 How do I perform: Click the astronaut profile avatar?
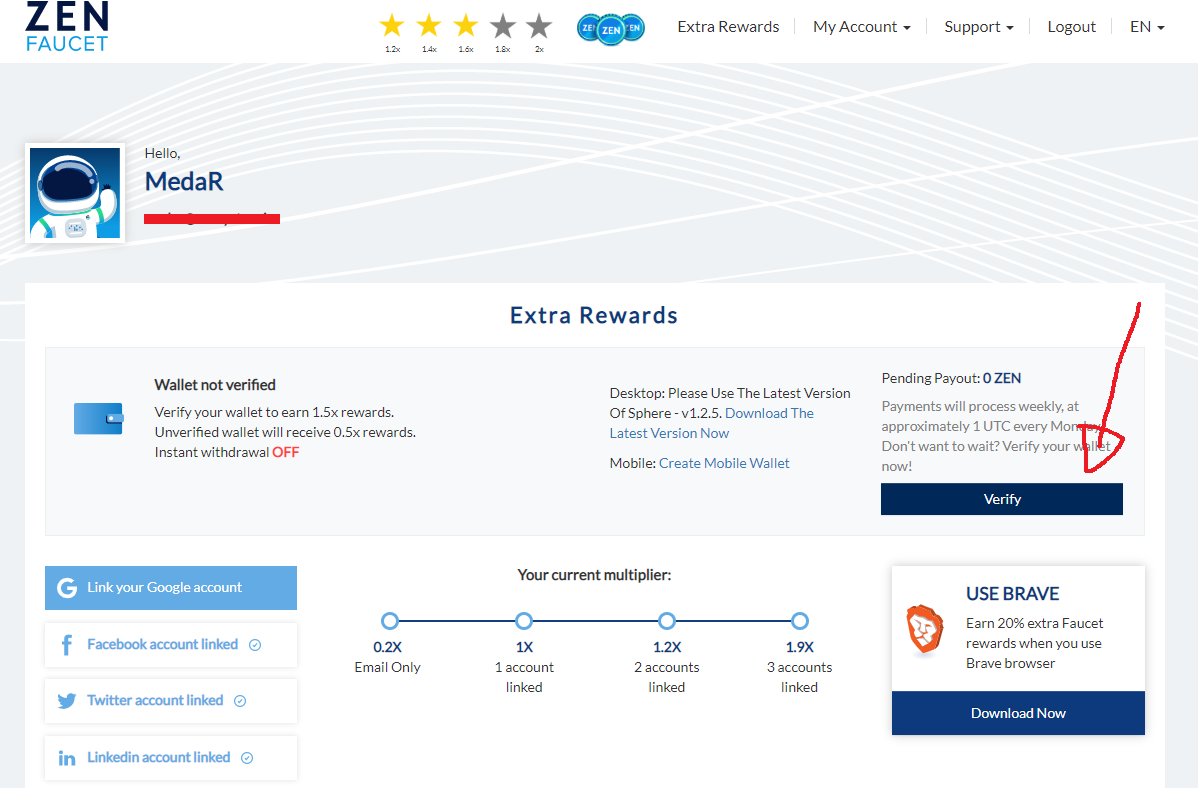tap(75, 193)
